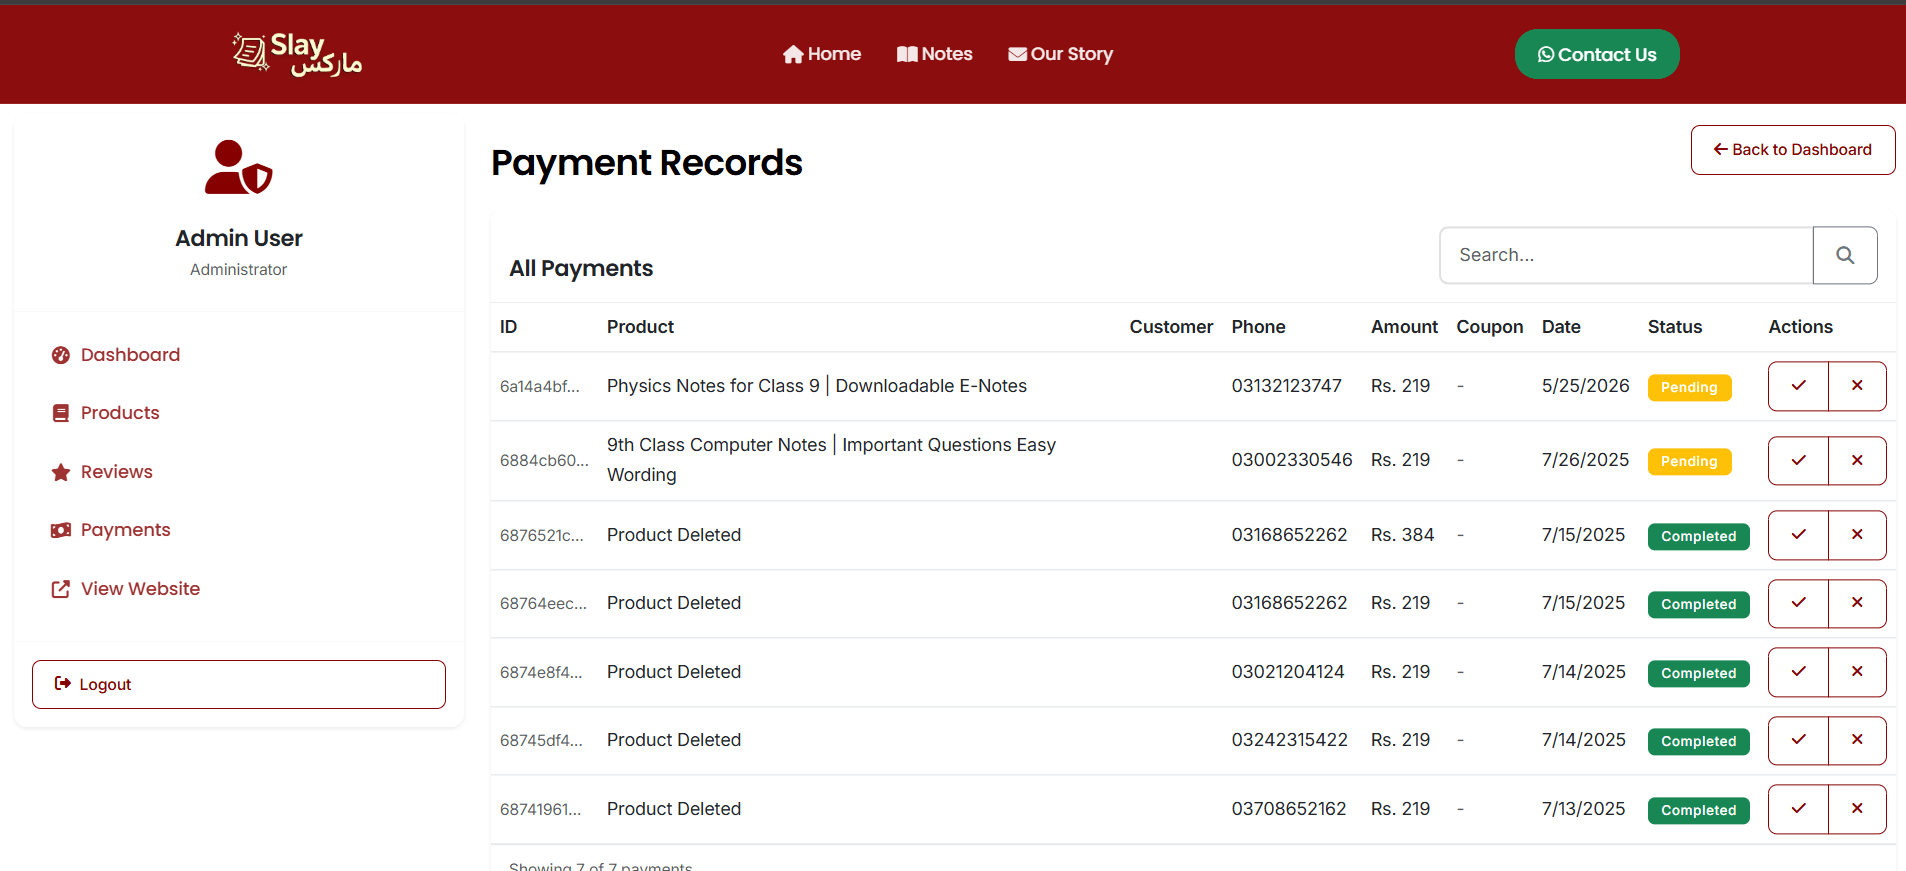Click the Amount column header
Image resolution: width=1906 pixels, height=871 pixels.
(1404, 327)
